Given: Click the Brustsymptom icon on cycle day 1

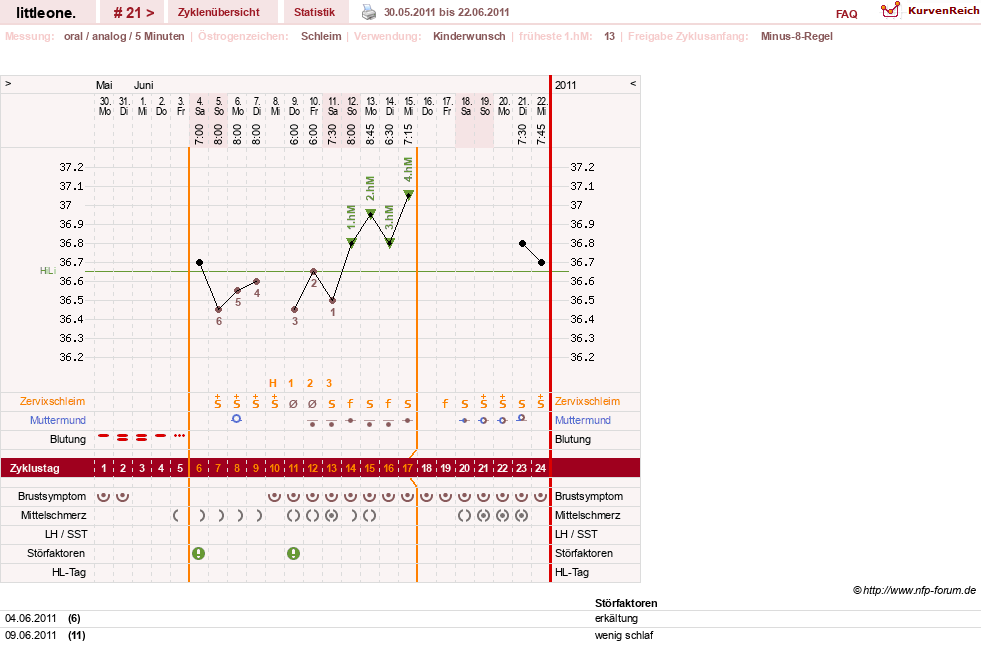Looking at the screenshot, I should pyautogui.click(x=104, y=496).
